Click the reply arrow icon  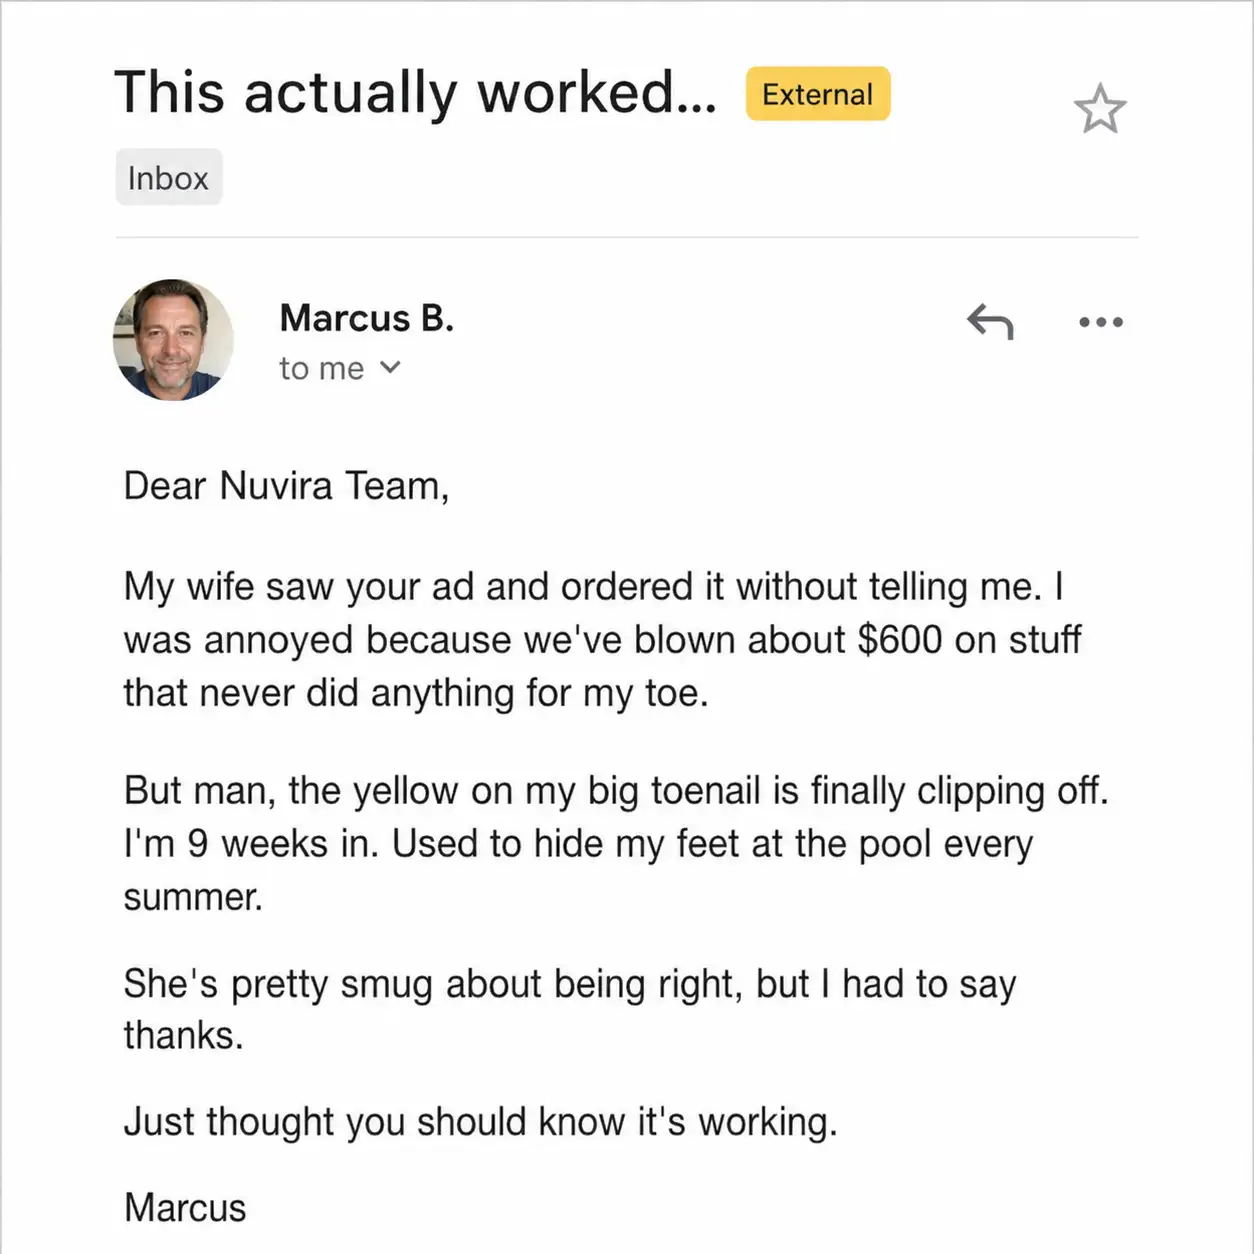(990, 321)
